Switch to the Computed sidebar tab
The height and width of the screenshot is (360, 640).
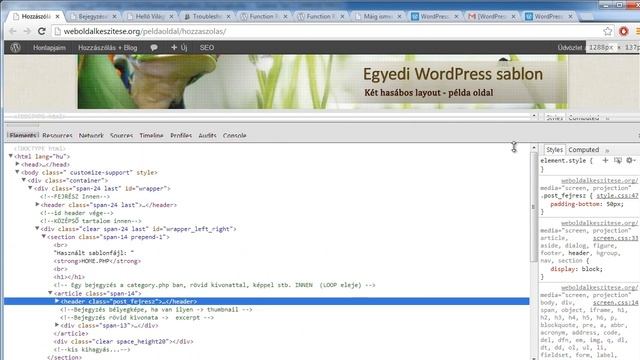tap(584, 150)
